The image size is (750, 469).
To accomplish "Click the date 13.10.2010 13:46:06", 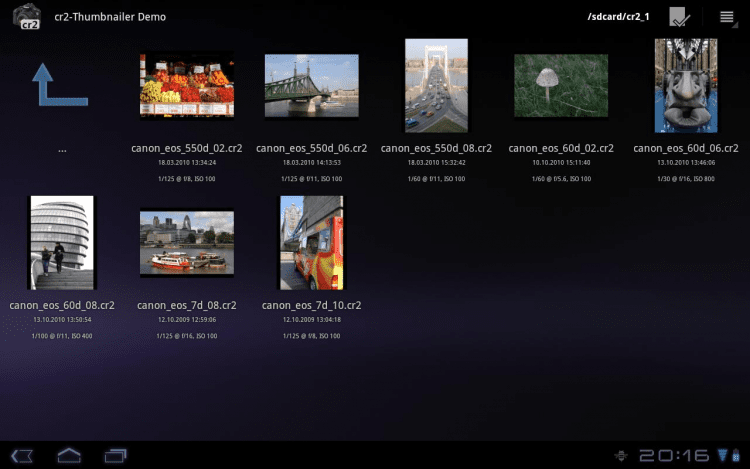I will 686,163.
